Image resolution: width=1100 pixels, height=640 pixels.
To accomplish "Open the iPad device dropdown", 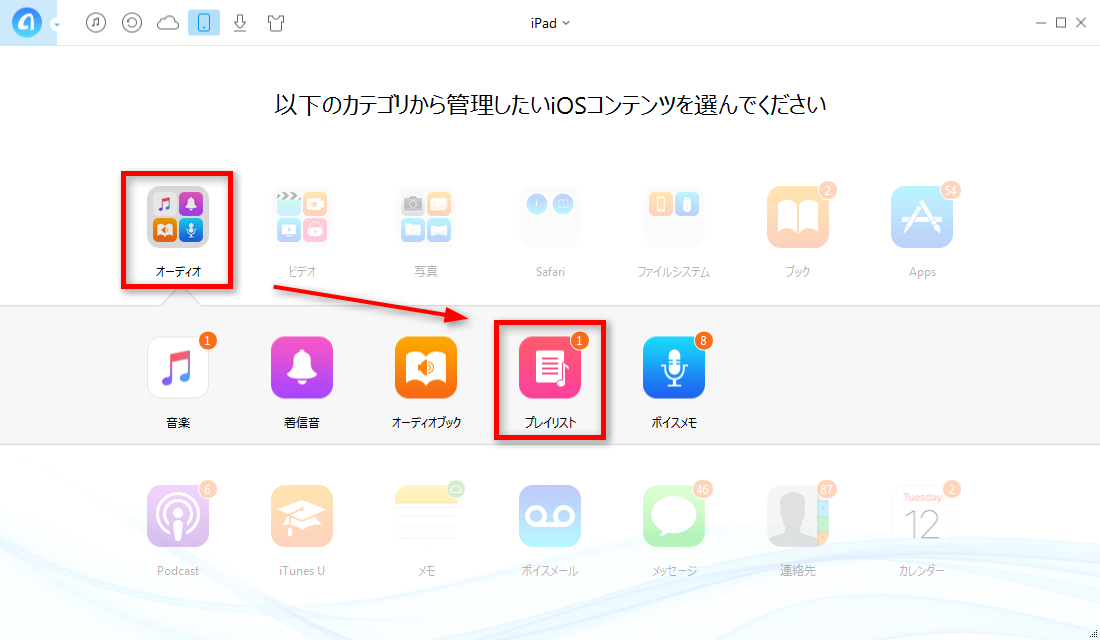I will click(550, 23).
